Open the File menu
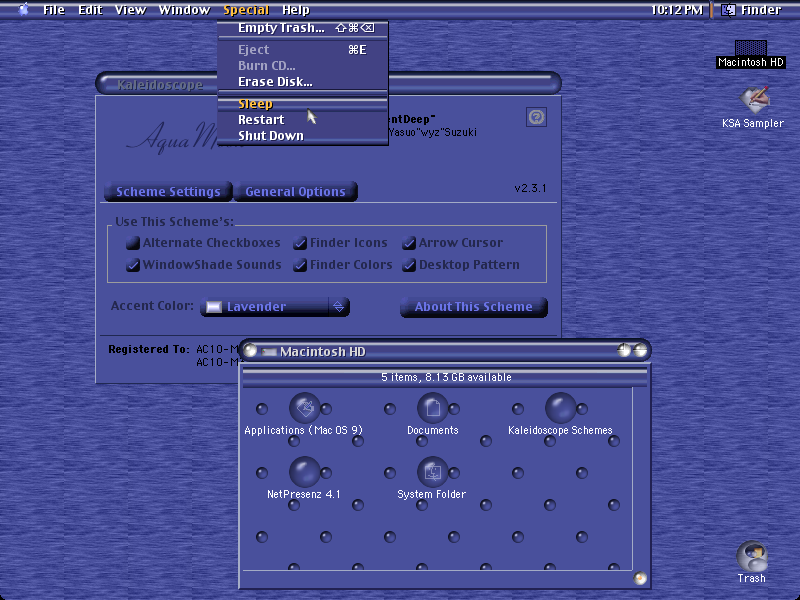The image size is (800, 600). [54, 10]
